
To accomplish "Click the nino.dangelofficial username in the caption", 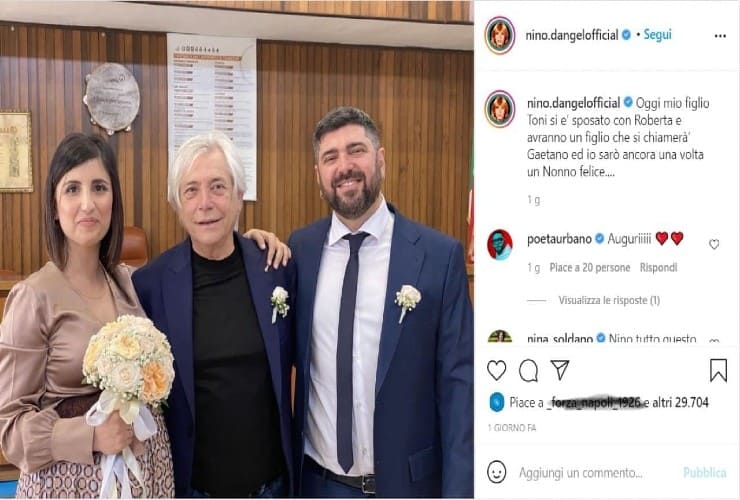I will (573, 102).
